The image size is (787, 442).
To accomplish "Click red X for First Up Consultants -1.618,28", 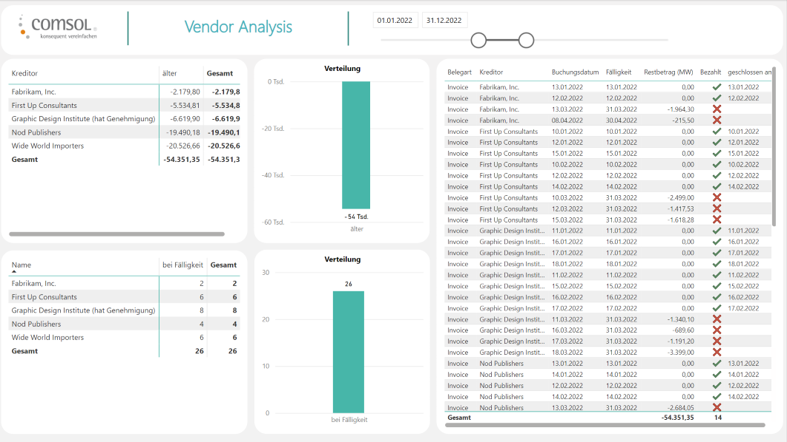I will pos(717,220).
